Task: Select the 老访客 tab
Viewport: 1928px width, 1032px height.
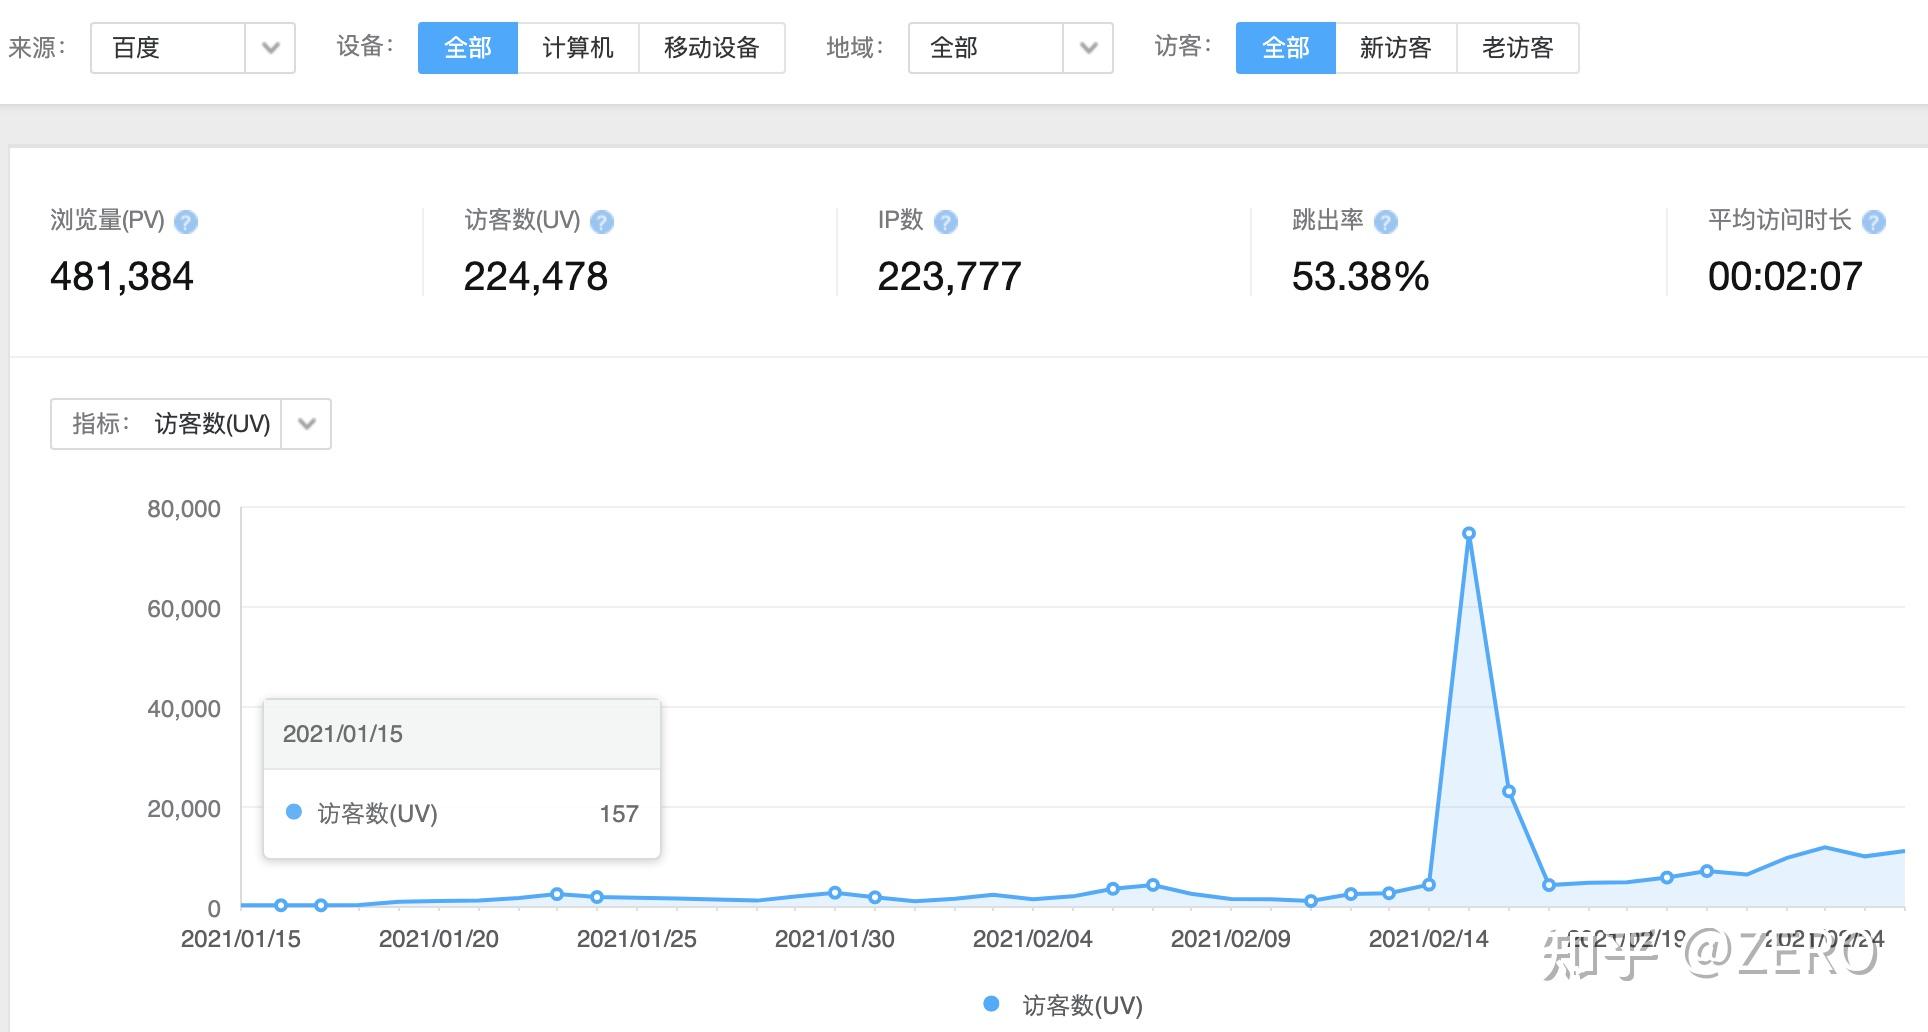Action: [1517, 47]
